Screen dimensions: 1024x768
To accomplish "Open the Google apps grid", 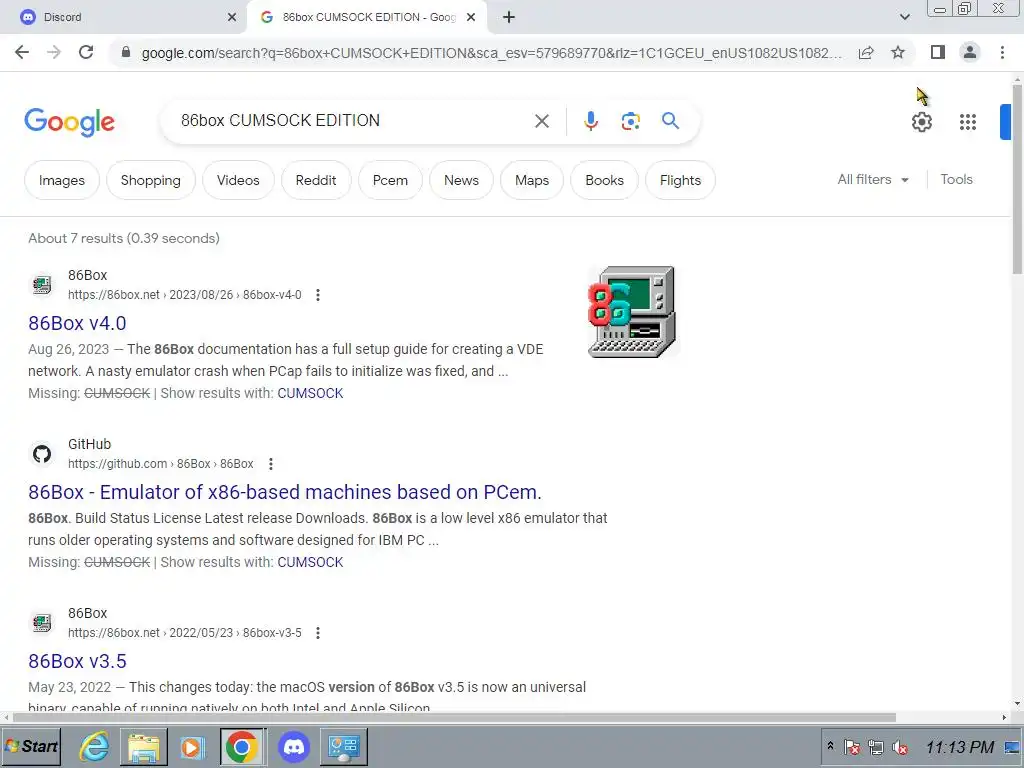I will point(968,122).
